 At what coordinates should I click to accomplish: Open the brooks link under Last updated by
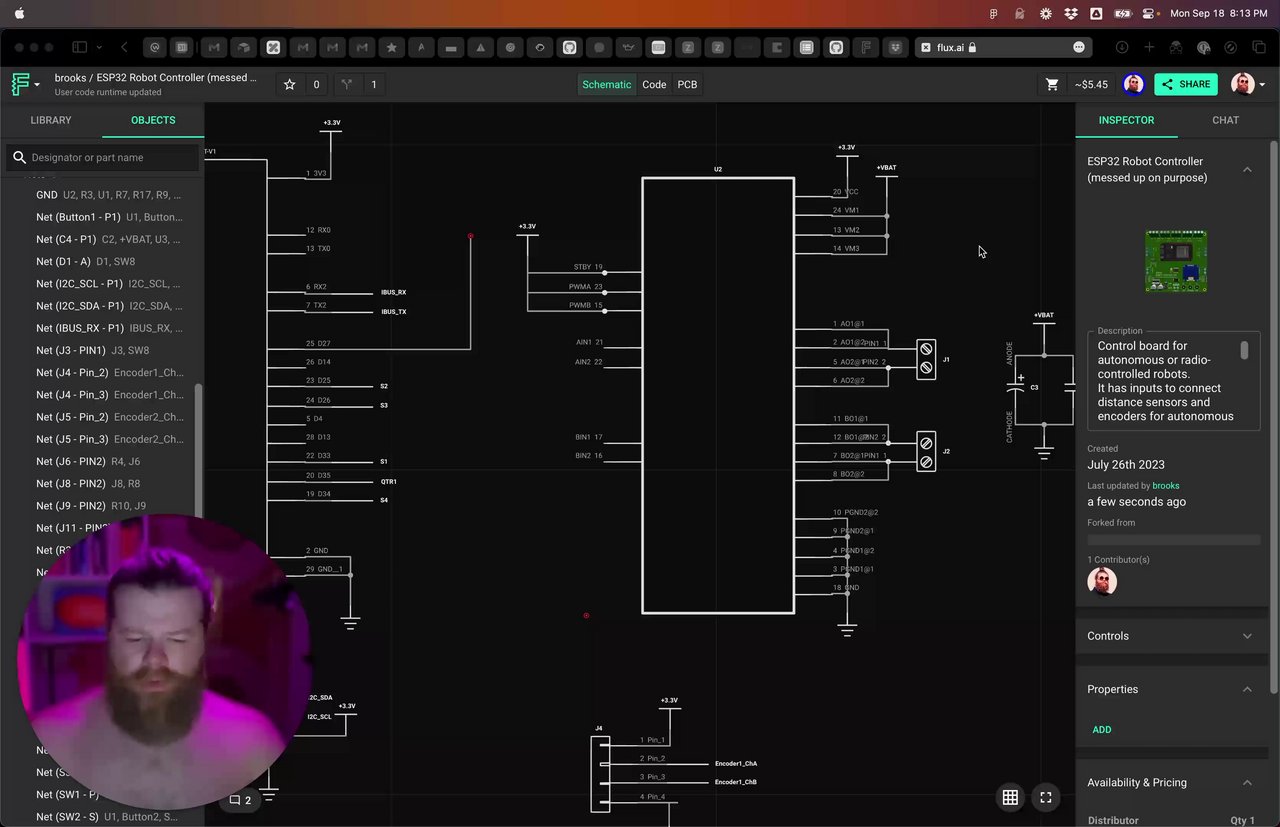tap(1166, 486)
